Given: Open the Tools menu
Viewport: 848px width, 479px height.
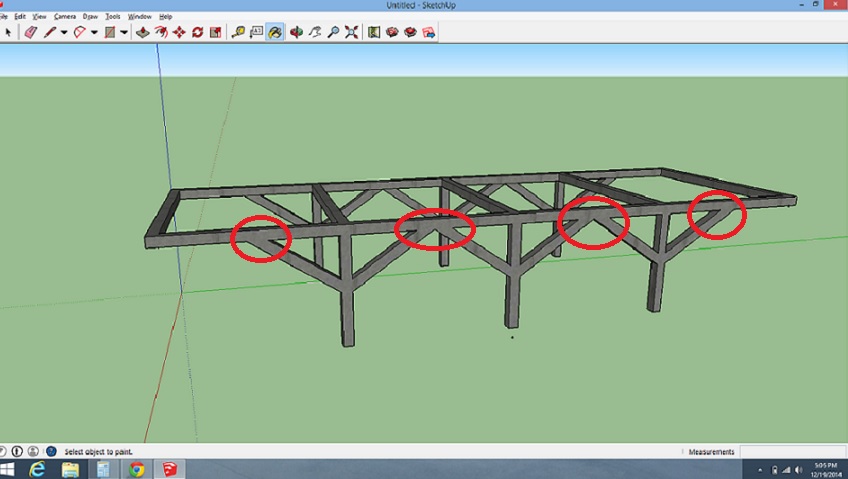Looking at the screenshot, I should [113, 17].
